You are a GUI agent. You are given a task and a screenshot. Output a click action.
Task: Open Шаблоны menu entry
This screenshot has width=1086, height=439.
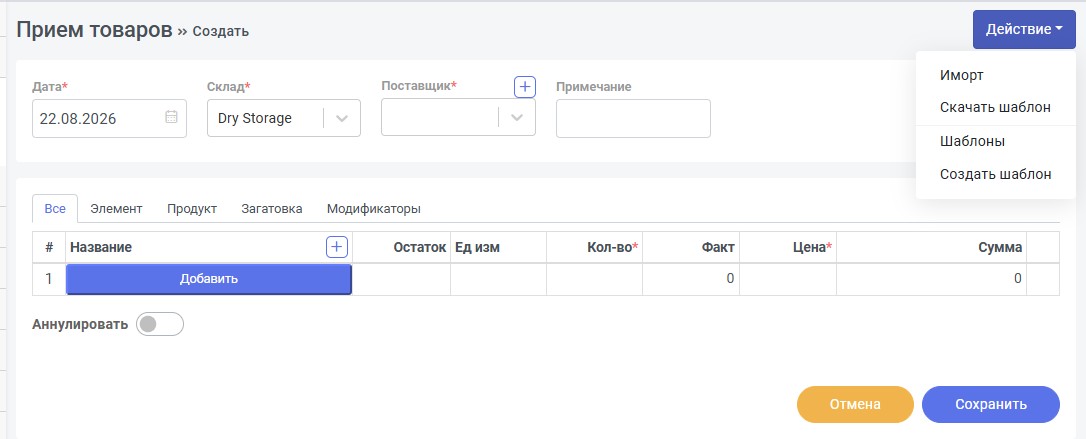click(x=972, y=141)
